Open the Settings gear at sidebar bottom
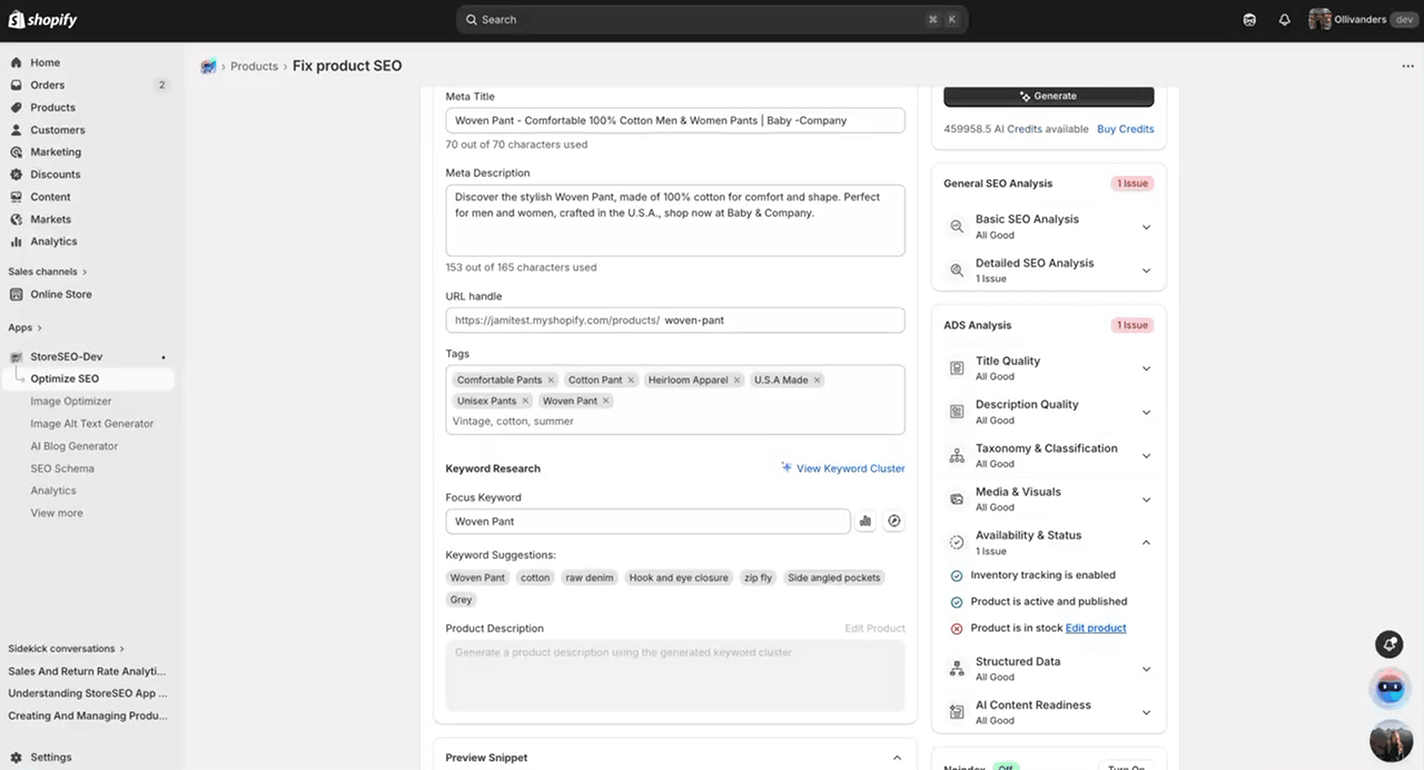The image size is (1424, 770). tap(17, 758)
